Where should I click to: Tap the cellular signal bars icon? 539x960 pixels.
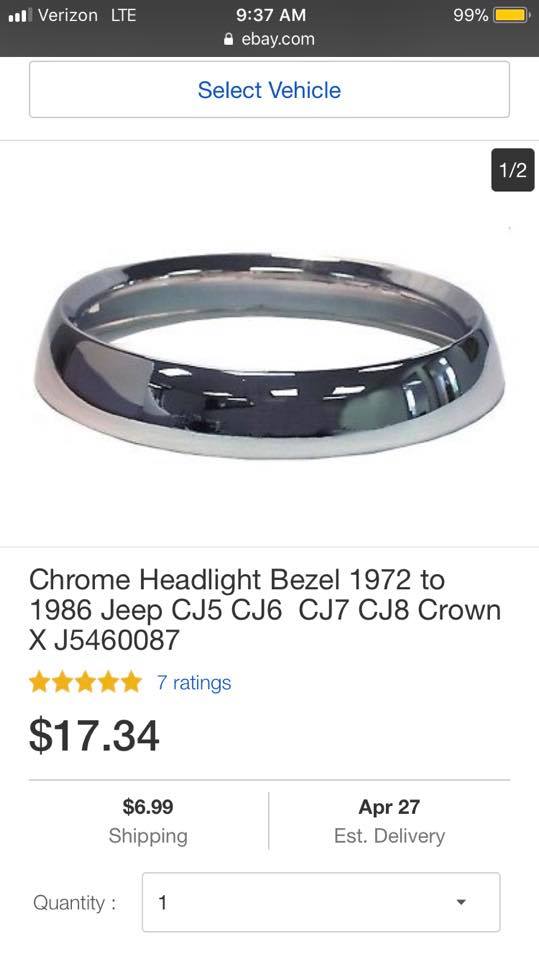click(20, 15)
